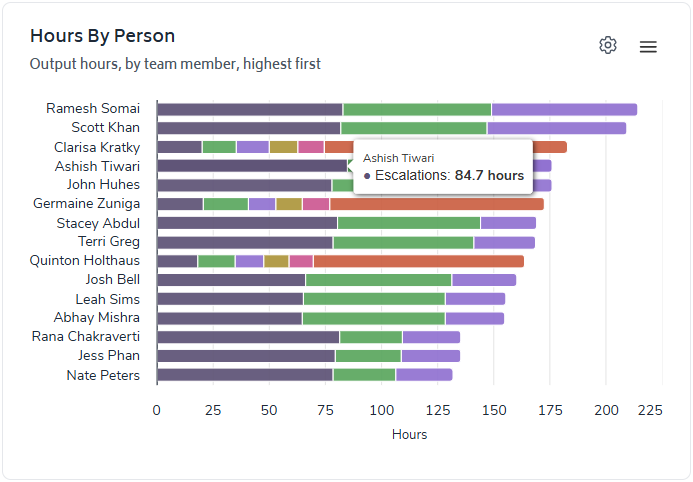Click the Hours By Person chart title
693x482 pixels.
tap(102, 36)
